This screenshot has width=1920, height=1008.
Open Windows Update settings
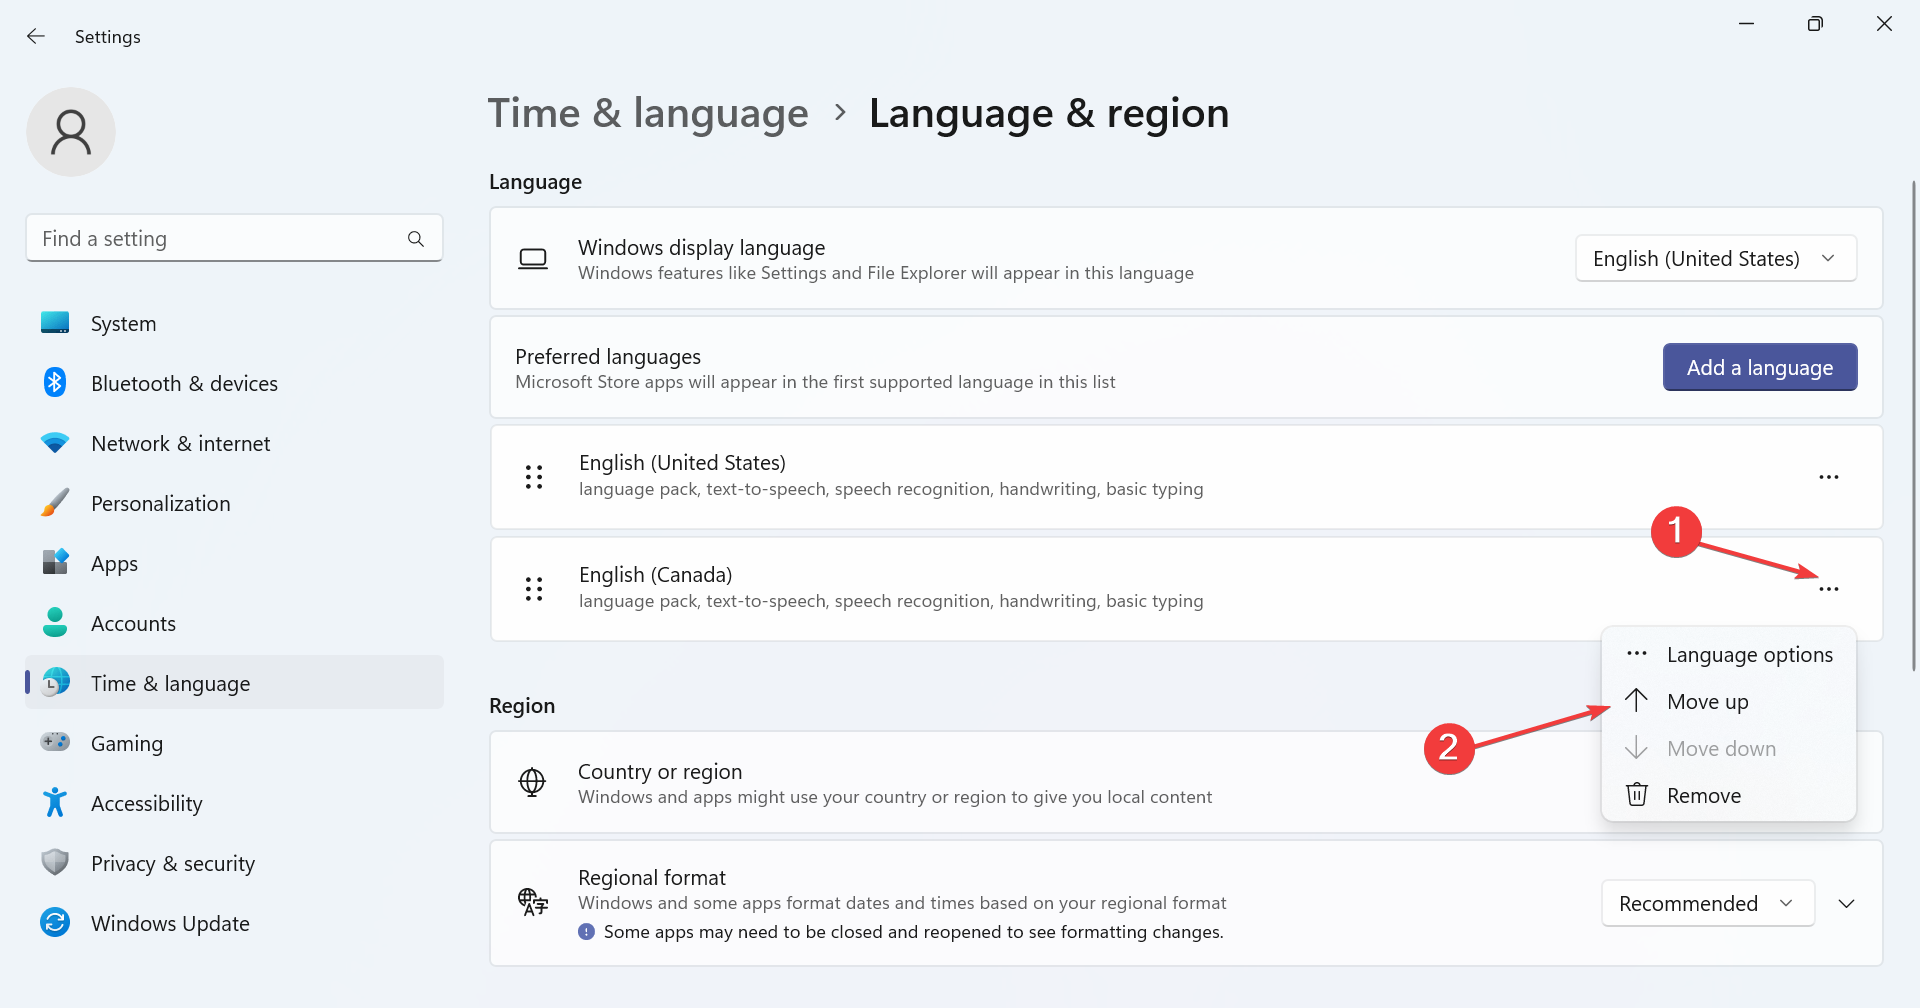(234, 923)
